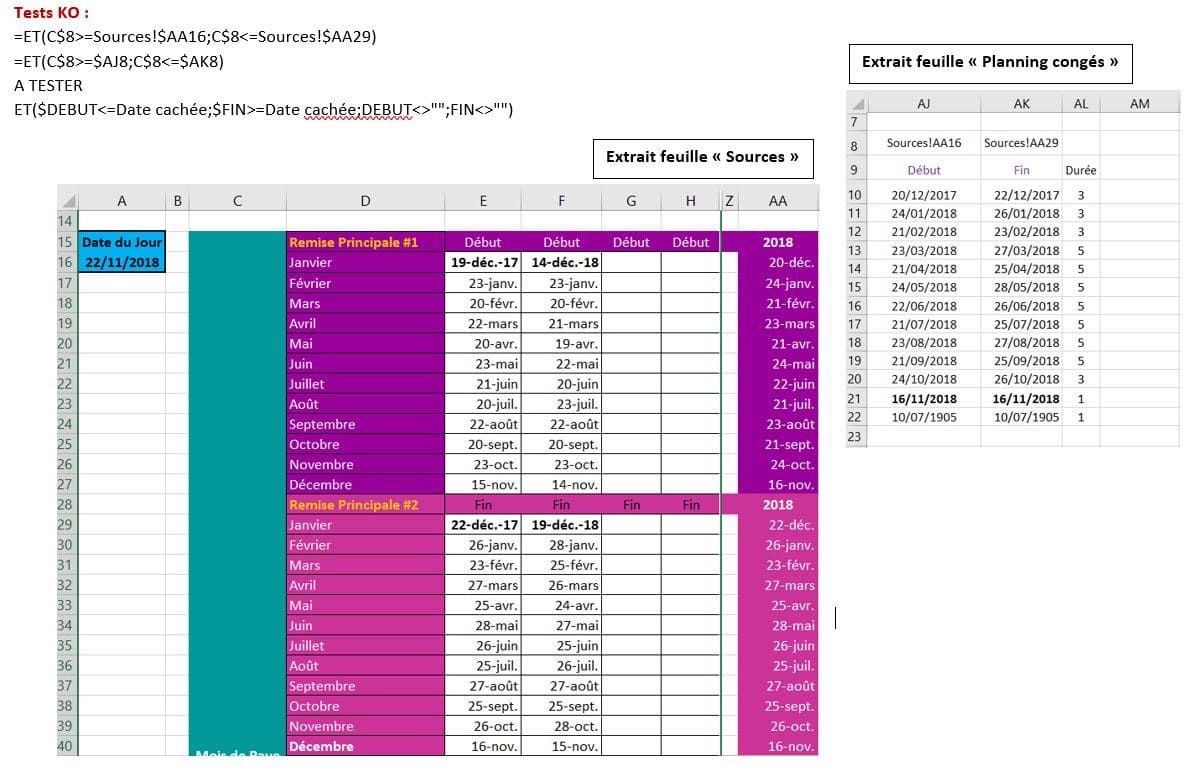Click the 'Sources!AA29' cell in column AK
This screenshot has height=769, width=1191.
(x=1021, y=143)
